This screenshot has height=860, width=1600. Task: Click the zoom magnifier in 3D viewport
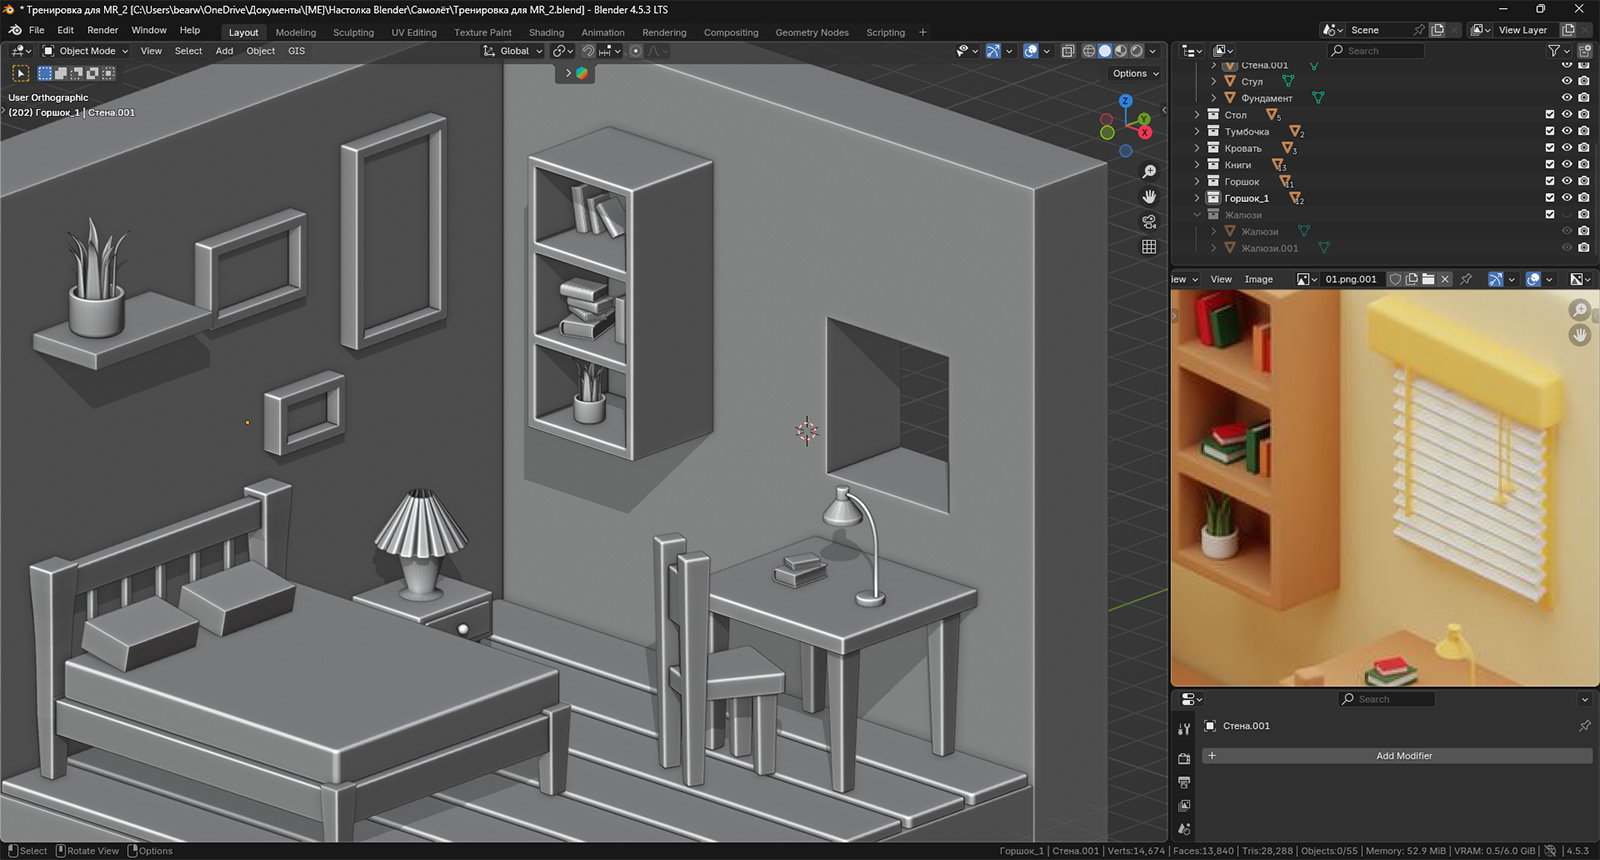click(1149, 172)
